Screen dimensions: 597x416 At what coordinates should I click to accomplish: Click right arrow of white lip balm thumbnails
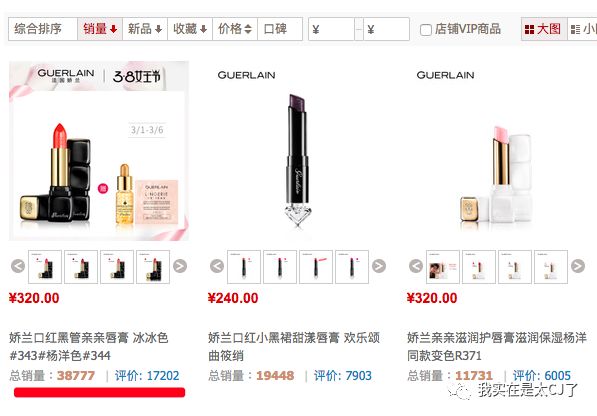coord(578,266)
